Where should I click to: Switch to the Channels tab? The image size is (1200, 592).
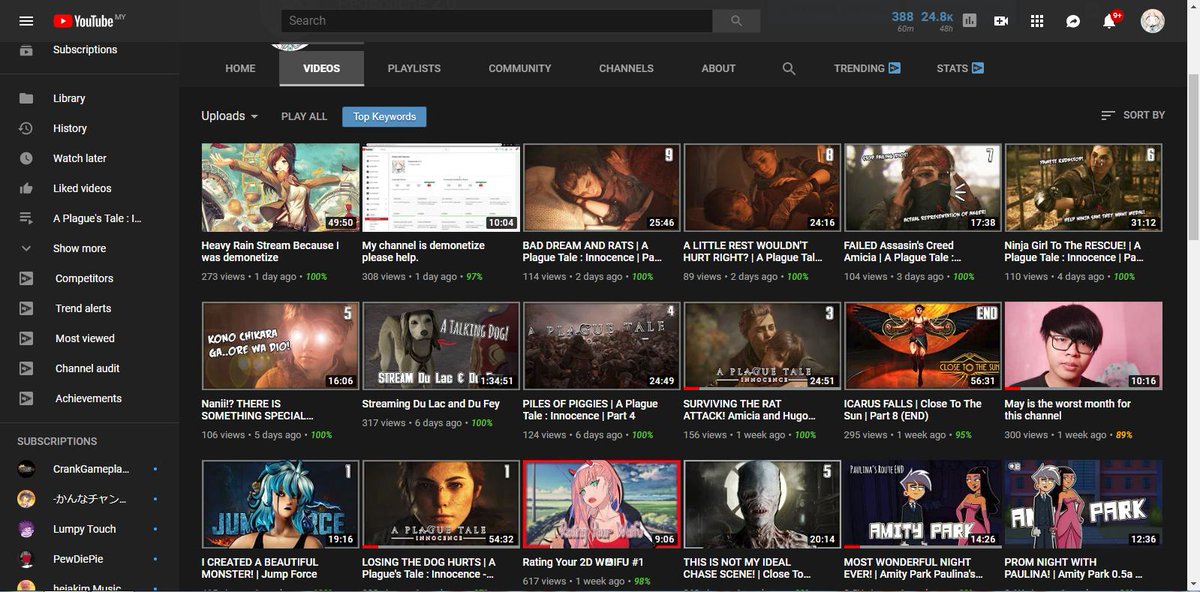(626, 69)
